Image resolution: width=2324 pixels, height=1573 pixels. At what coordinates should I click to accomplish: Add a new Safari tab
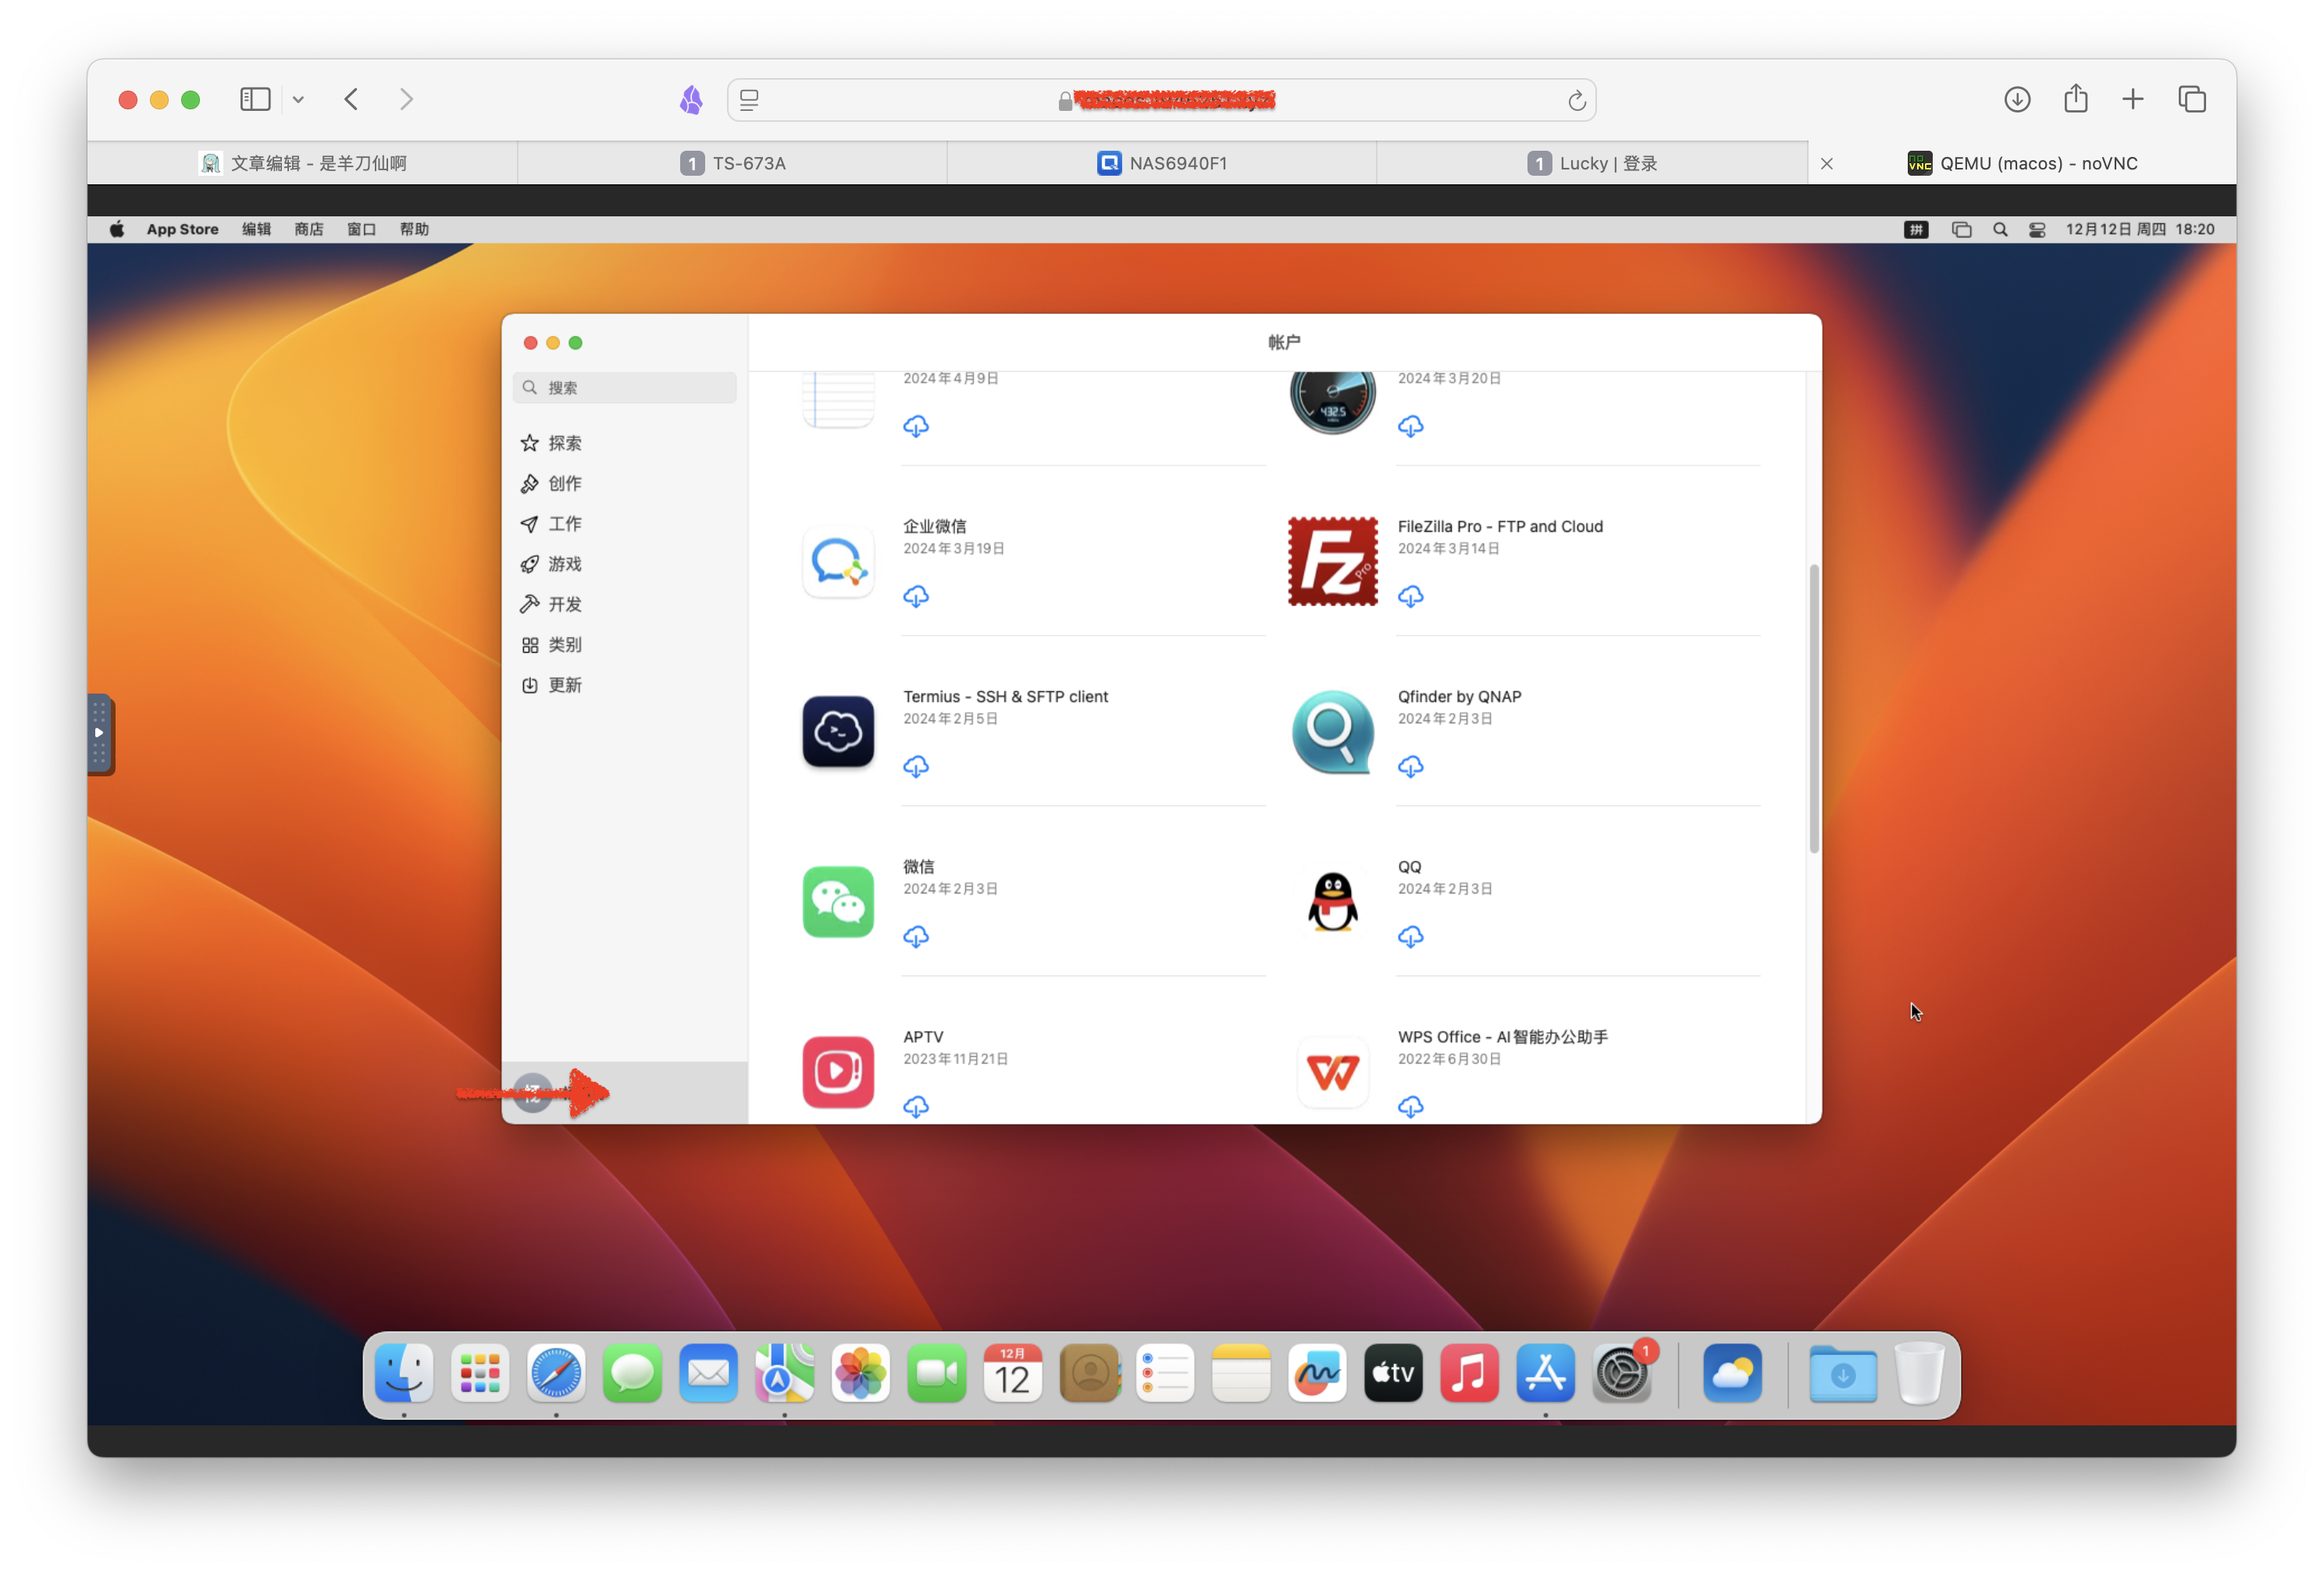[2132, 99]
